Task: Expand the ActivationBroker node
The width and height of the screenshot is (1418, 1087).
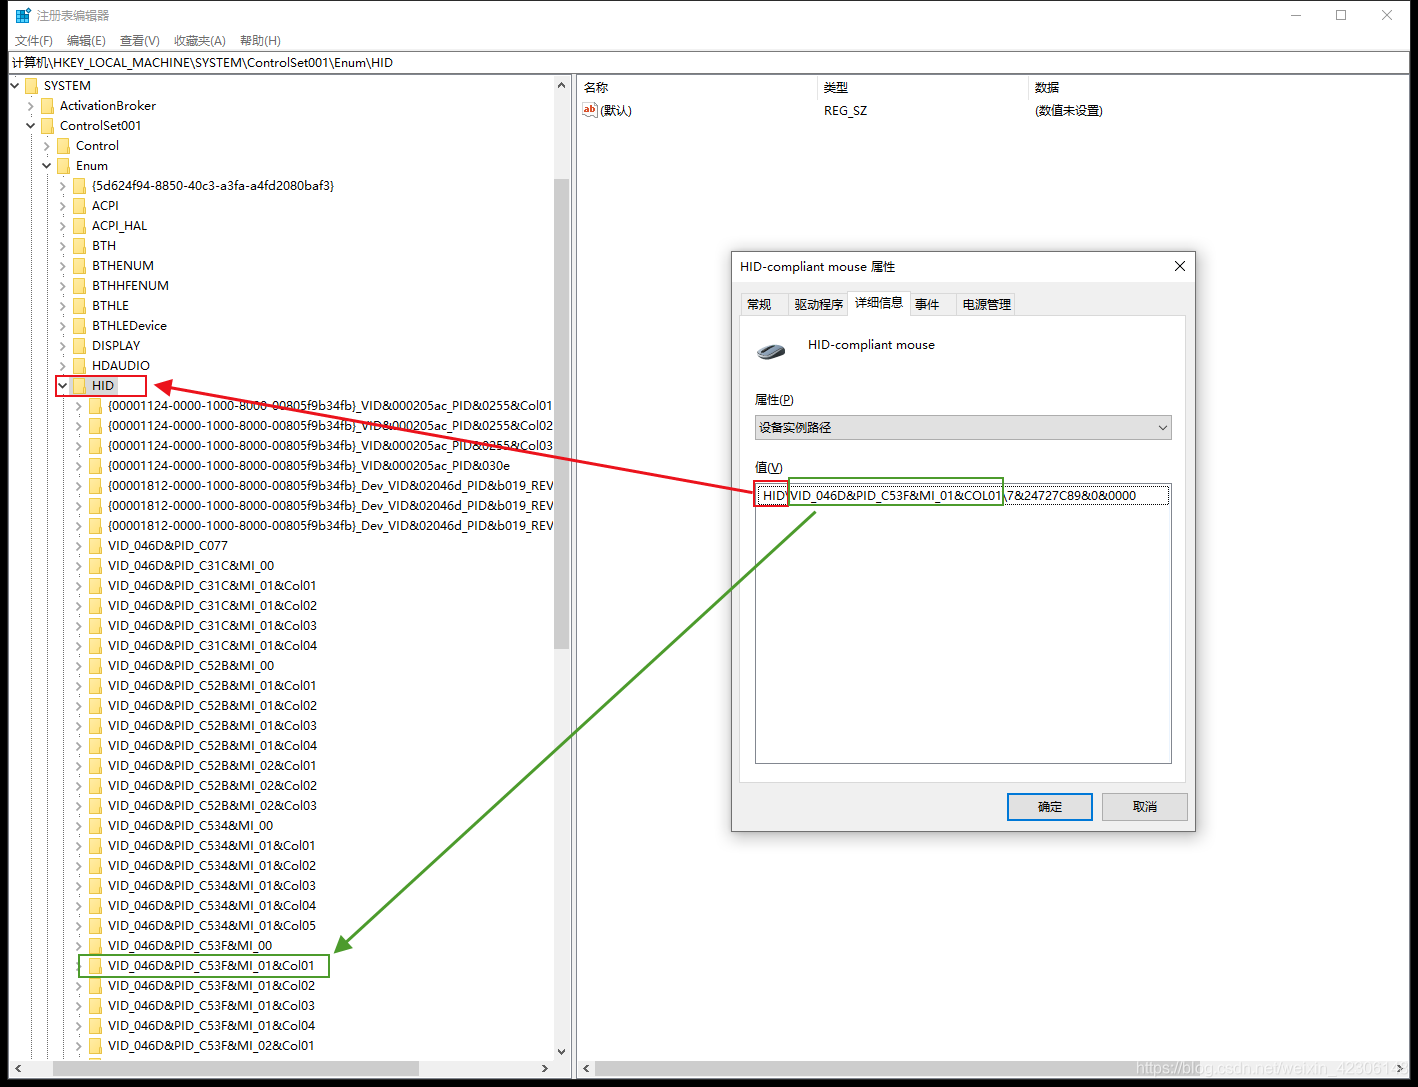Action: [x=30, y=106]
